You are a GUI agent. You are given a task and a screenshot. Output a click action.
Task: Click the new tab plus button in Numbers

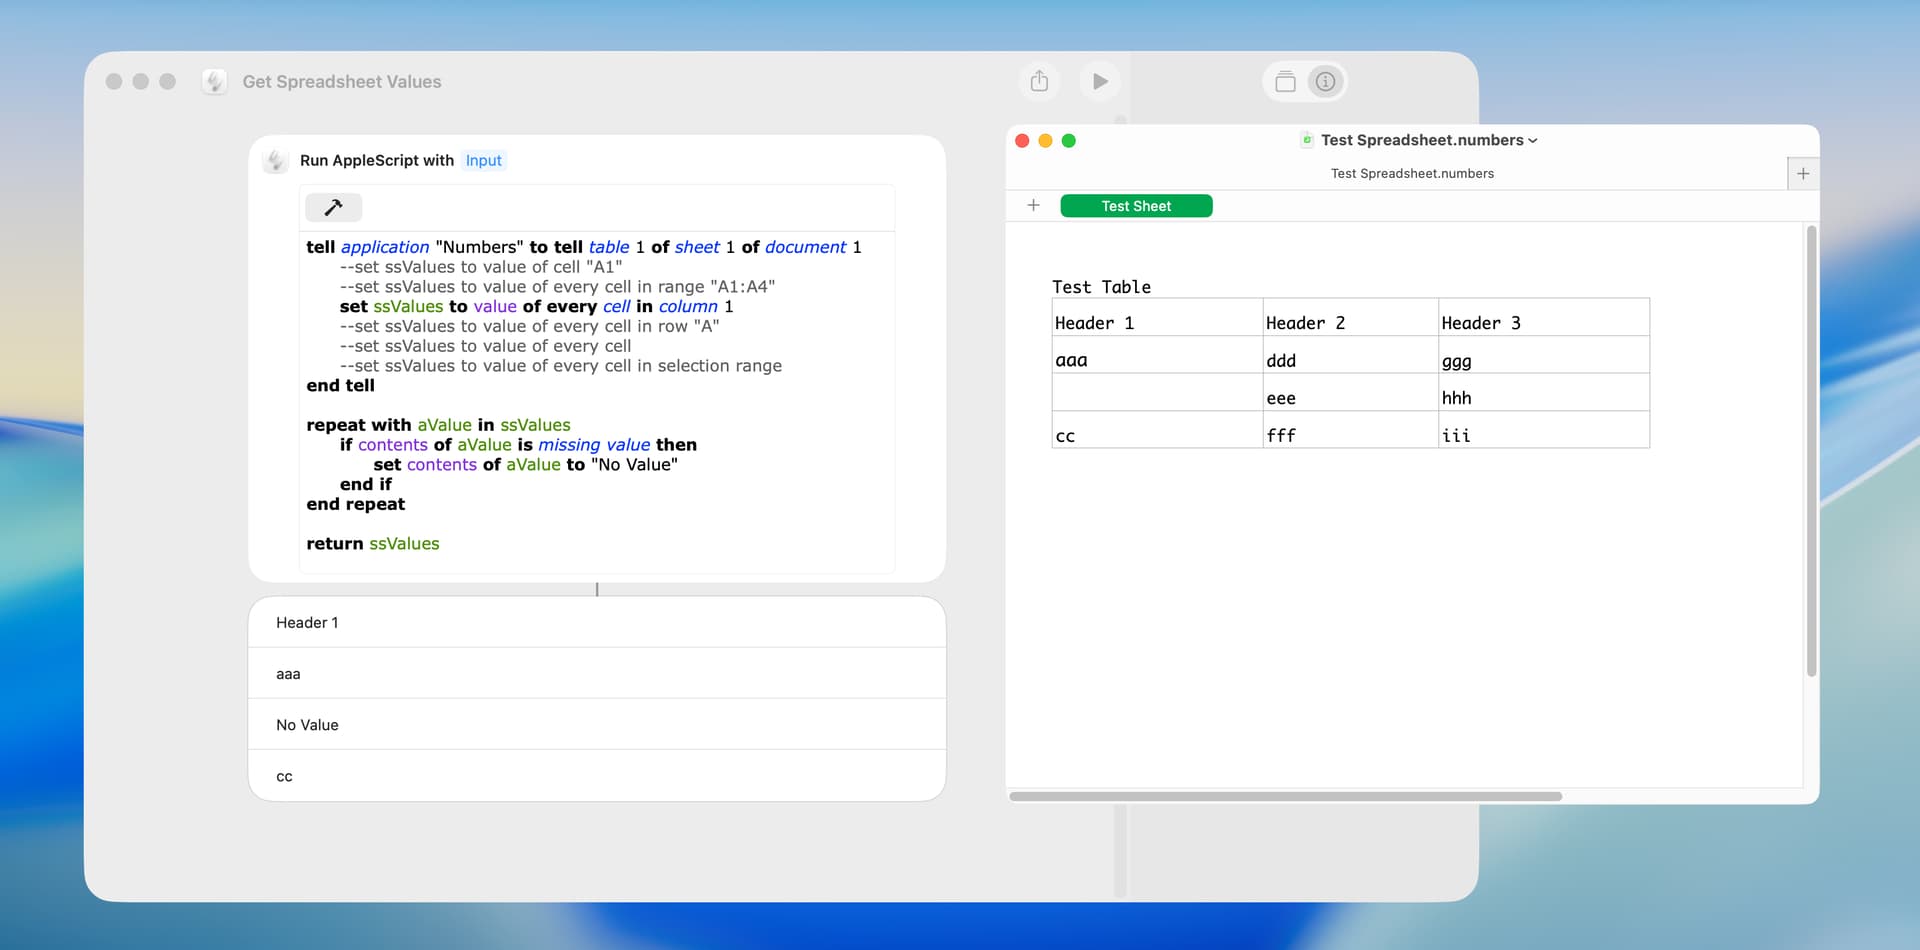(1802, 173)
